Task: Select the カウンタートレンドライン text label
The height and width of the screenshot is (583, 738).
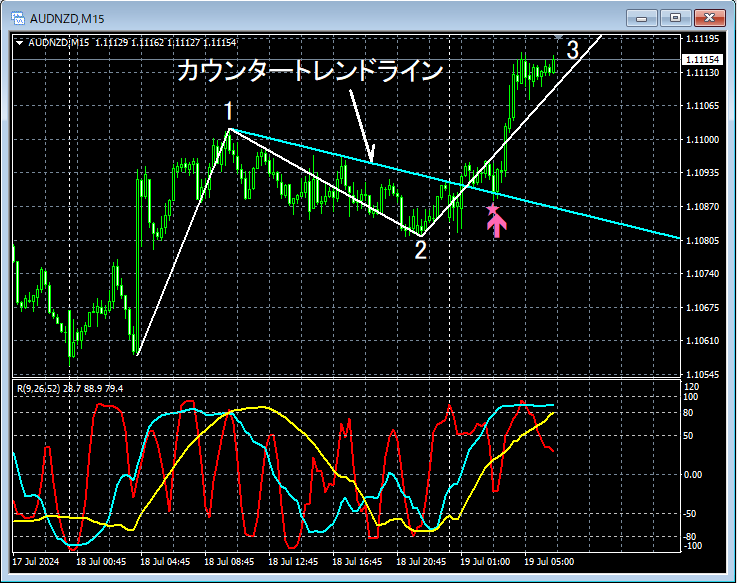Action: pos(311,71)
